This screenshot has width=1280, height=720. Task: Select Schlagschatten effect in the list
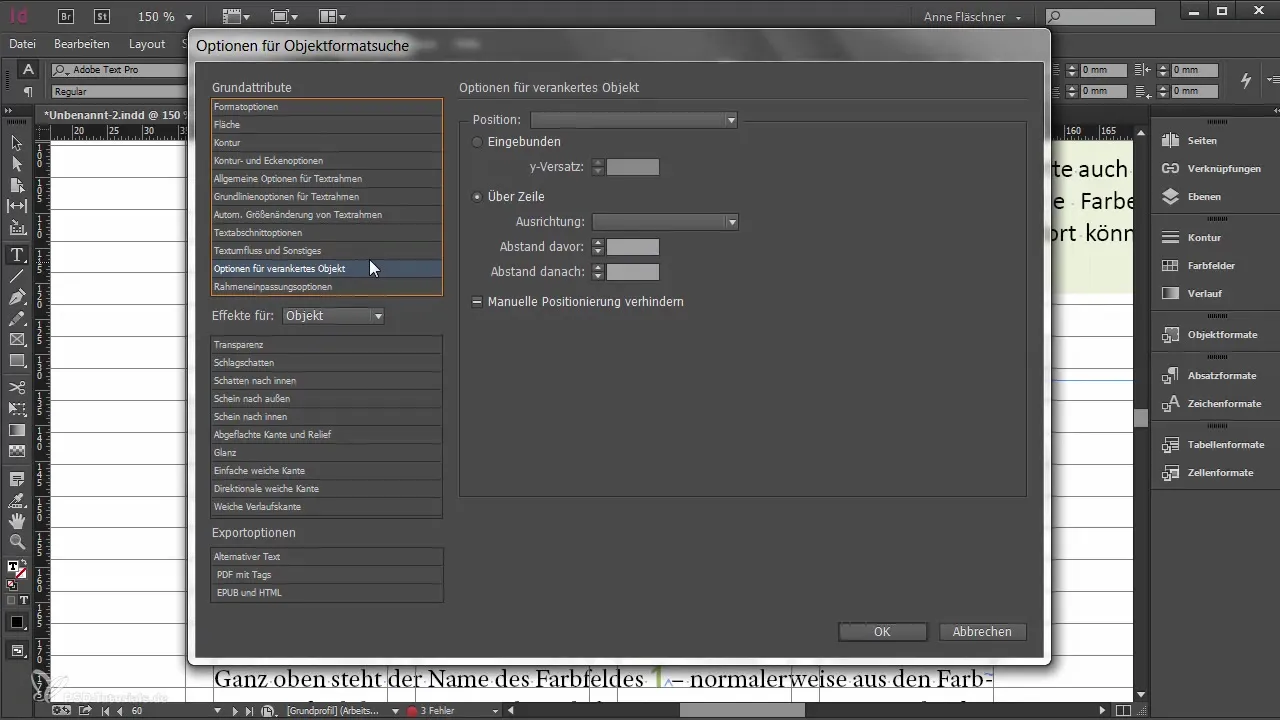coord(327,363)
